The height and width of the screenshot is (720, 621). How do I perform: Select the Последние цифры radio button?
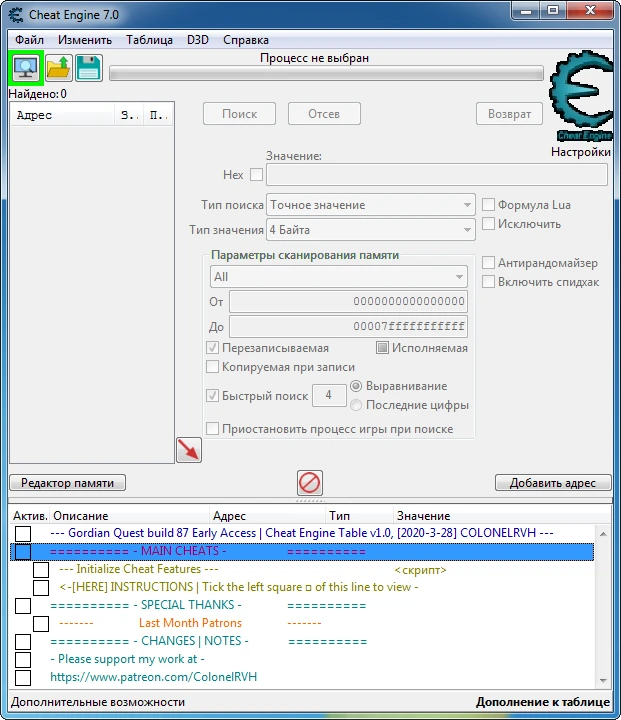[x=356, y=405]
